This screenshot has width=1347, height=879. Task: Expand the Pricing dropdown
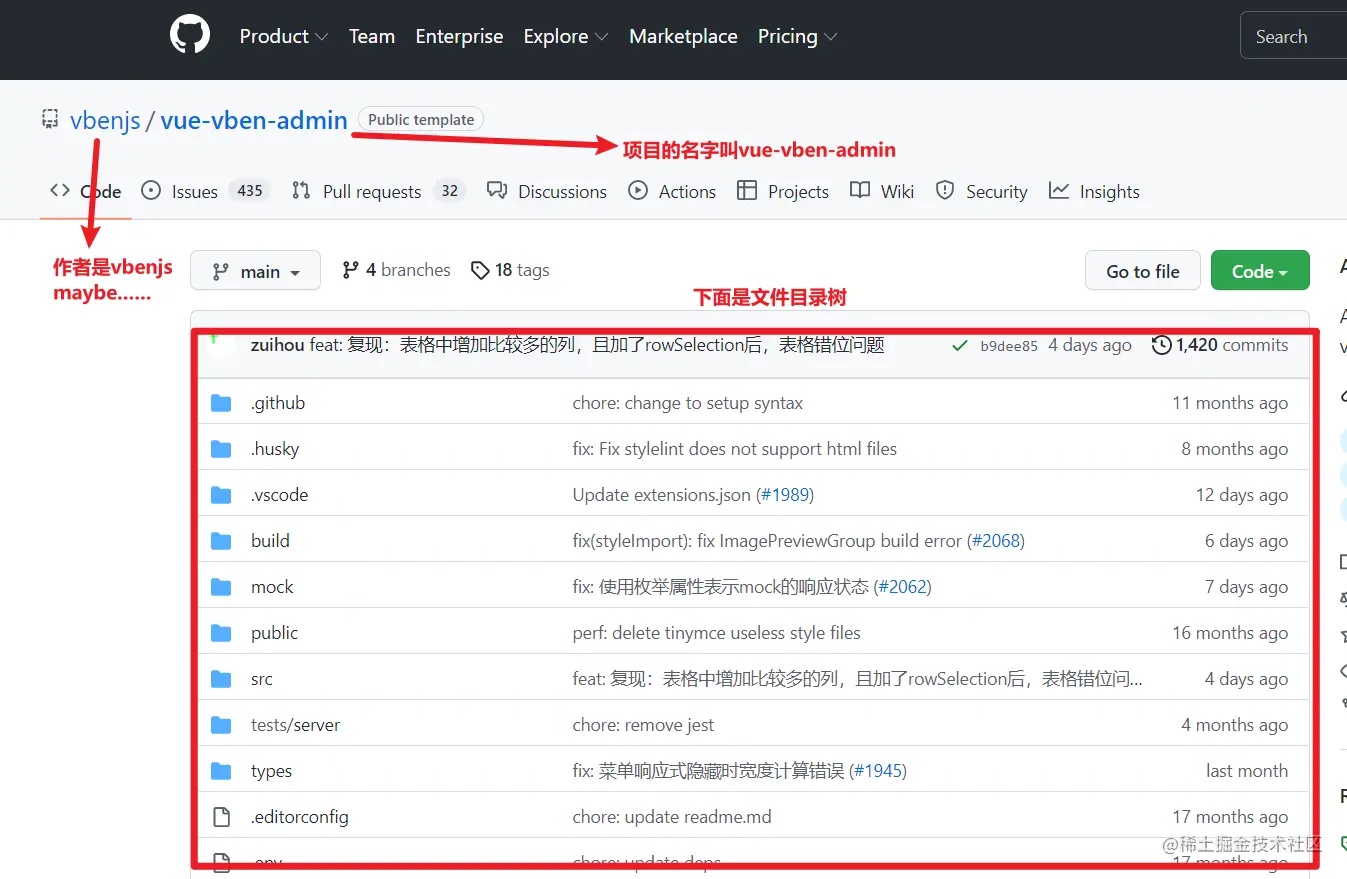coord(797,36)
